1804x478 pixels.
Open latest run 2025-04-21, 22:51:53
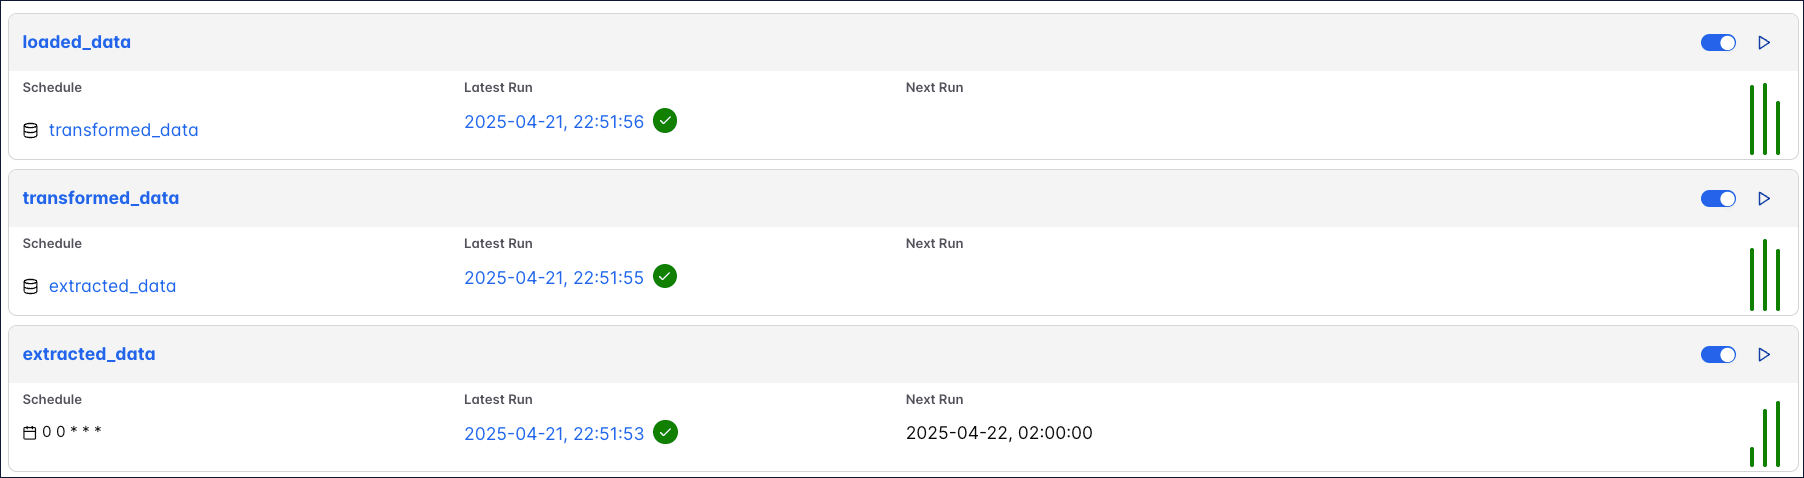click(x=554, y=434)
